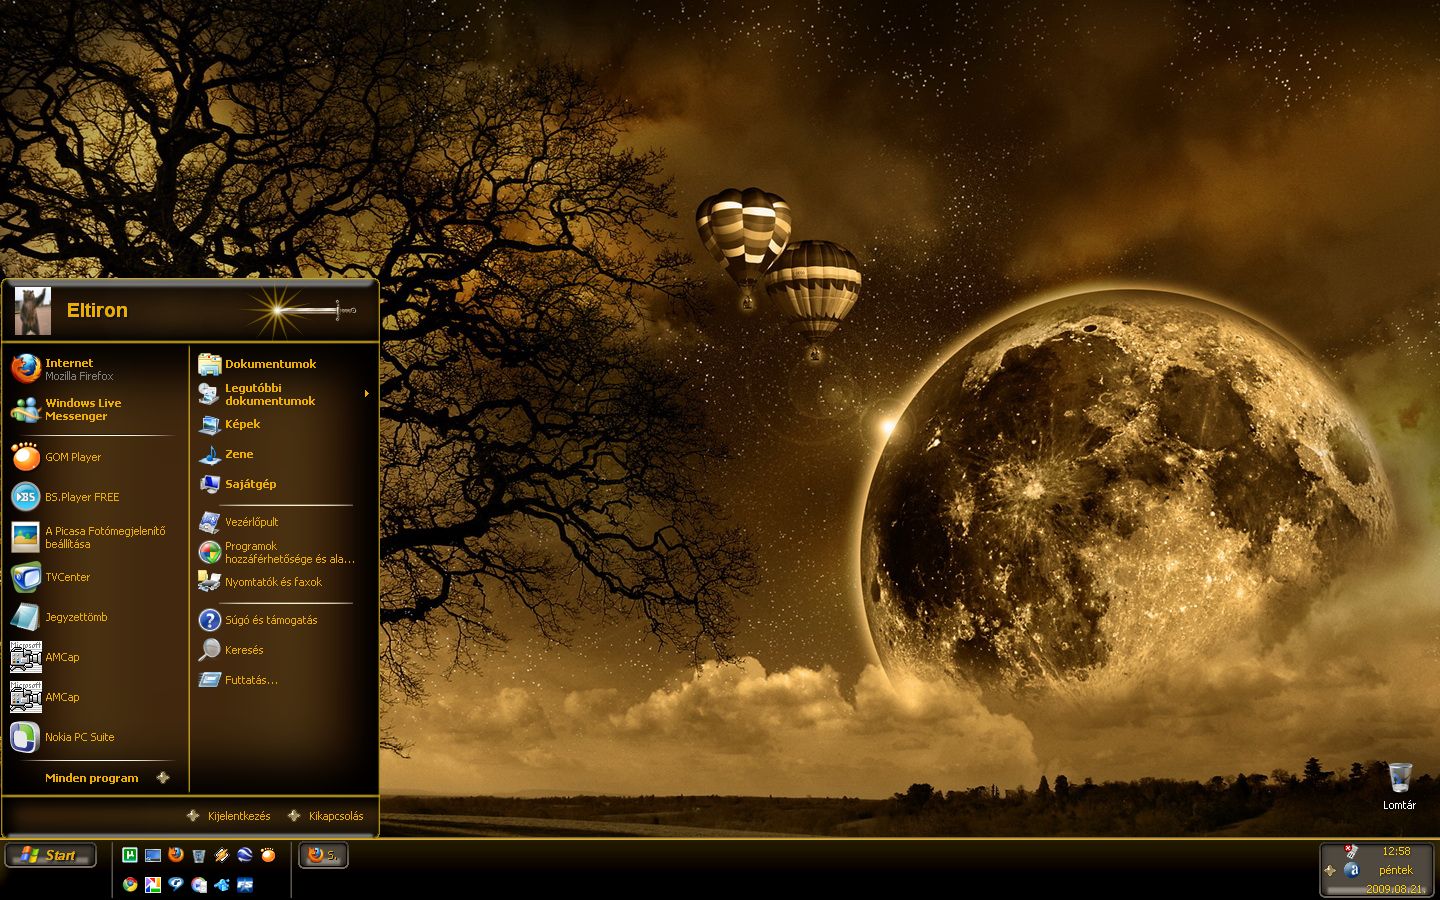Click the Eltiron username header
1440x900 pixels.
tap(97, 310)
